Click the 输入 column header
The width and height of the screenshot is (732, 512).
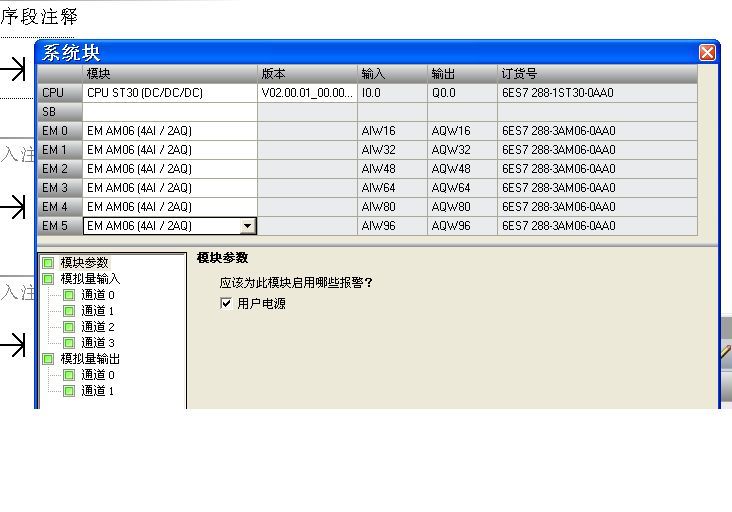coord(392,74)
